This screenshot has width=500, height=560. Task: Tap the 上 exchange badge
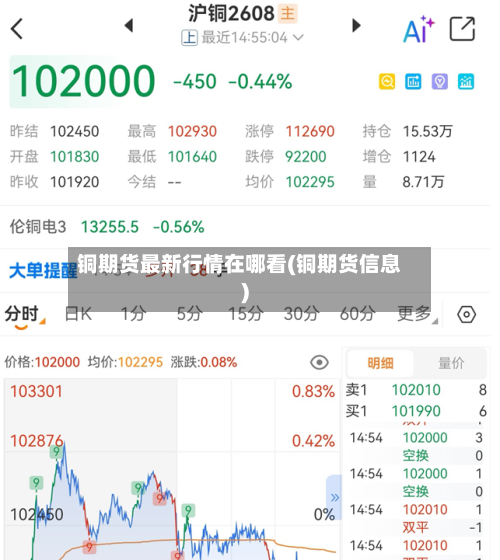tap(189, 38)
